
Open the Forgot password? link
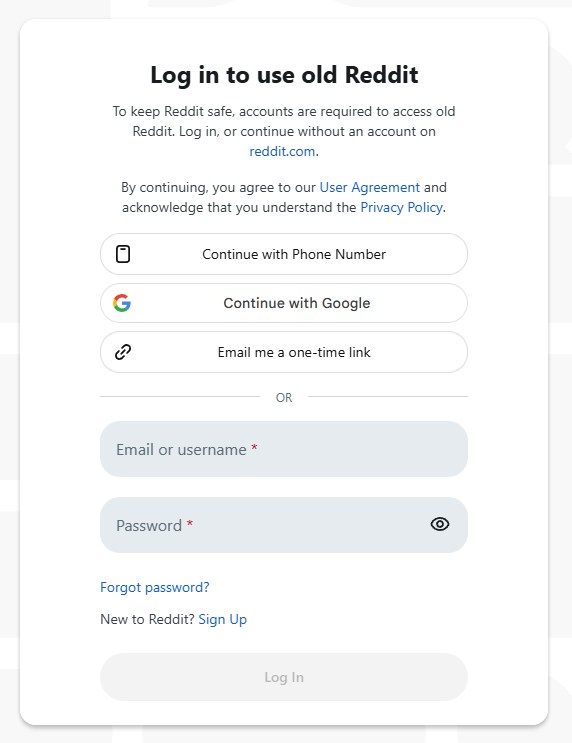pos(154,588)
